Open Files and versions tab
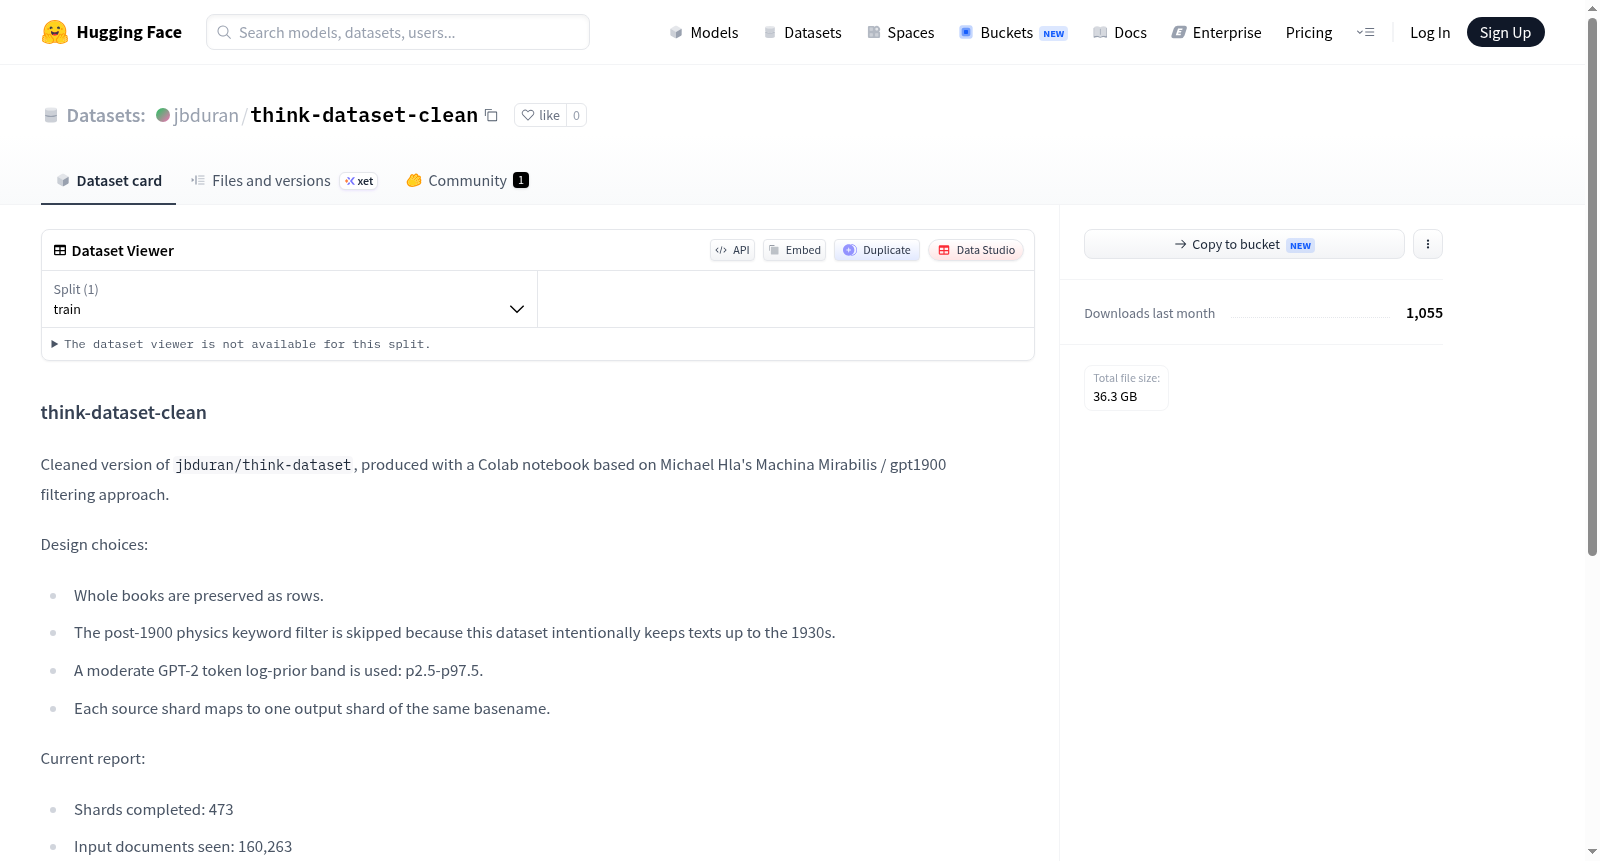 point(284,181)
